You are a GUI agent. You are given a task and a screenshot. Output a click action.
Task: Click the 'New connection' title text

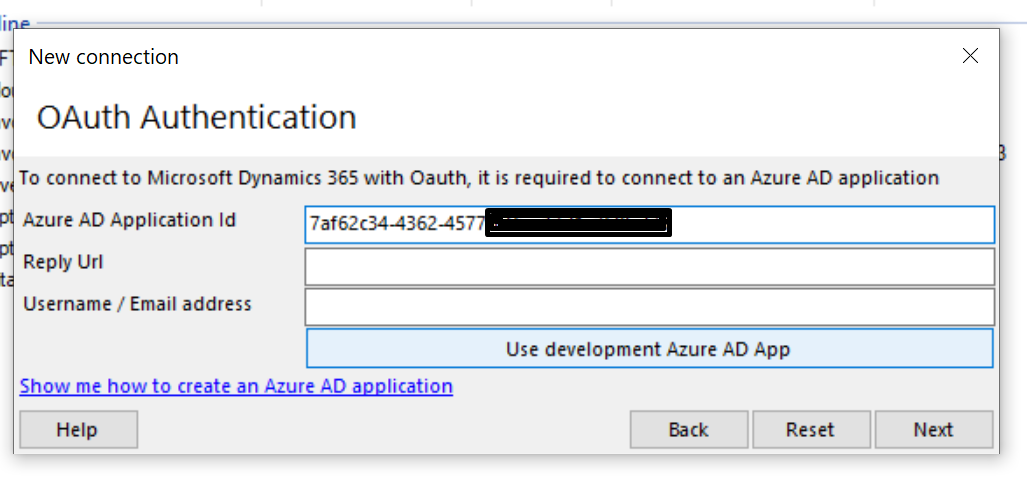point(103,57)
